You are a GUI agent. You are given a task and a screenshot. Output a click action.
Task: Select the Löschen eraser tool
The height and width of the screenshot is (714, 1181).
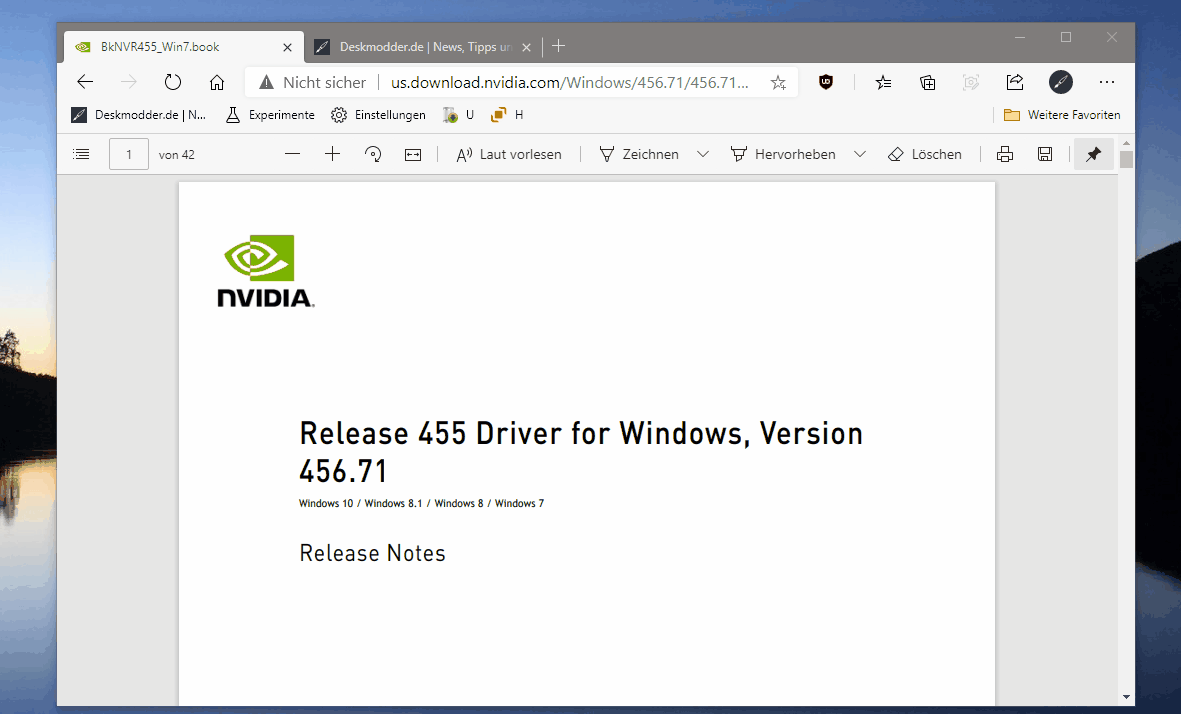925,154
